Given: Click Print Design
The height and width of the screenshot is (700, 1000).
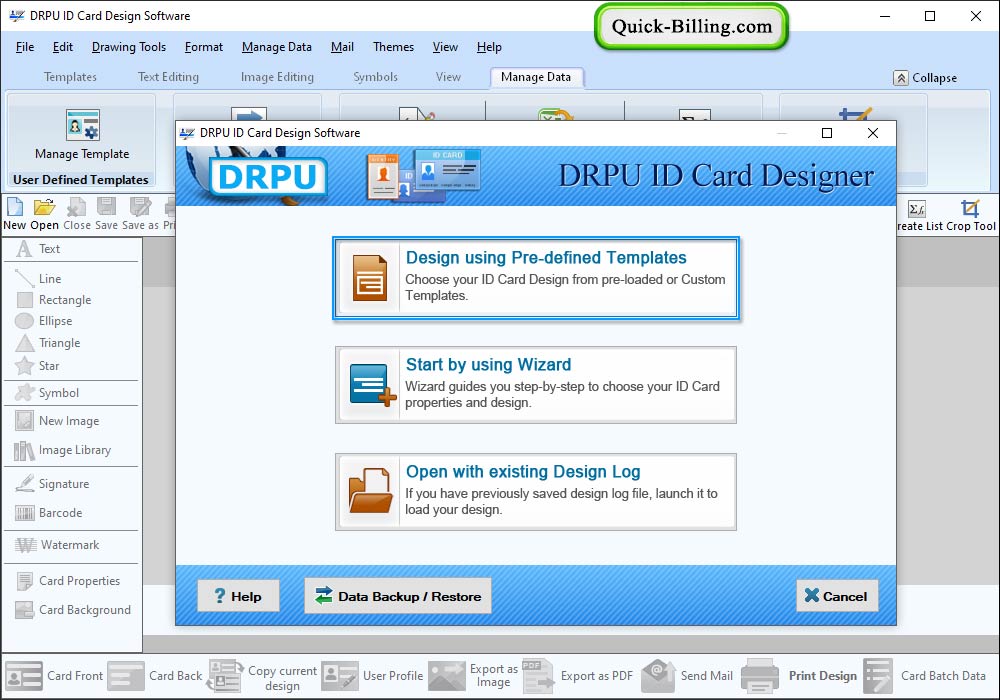Looking at the screenshot, I should click(x=800, y=676).
